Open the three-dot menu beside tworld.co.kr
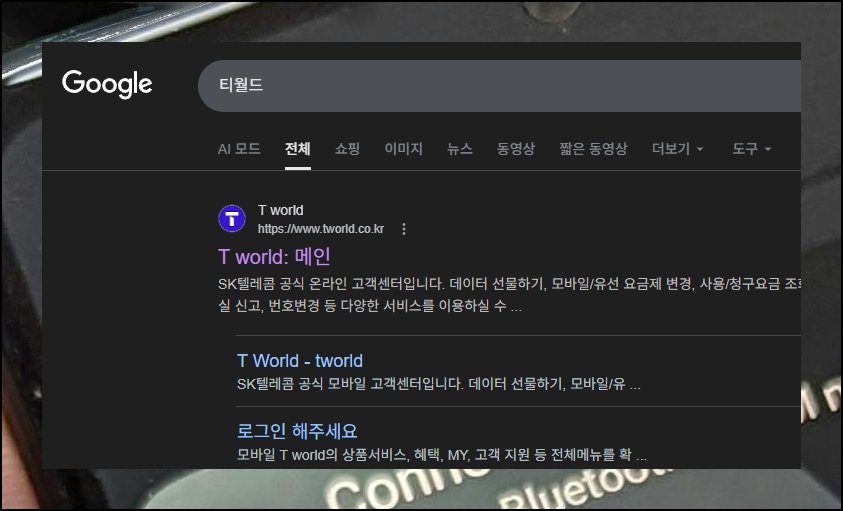This screenshot has height=511, width=843. pos(404,229)
